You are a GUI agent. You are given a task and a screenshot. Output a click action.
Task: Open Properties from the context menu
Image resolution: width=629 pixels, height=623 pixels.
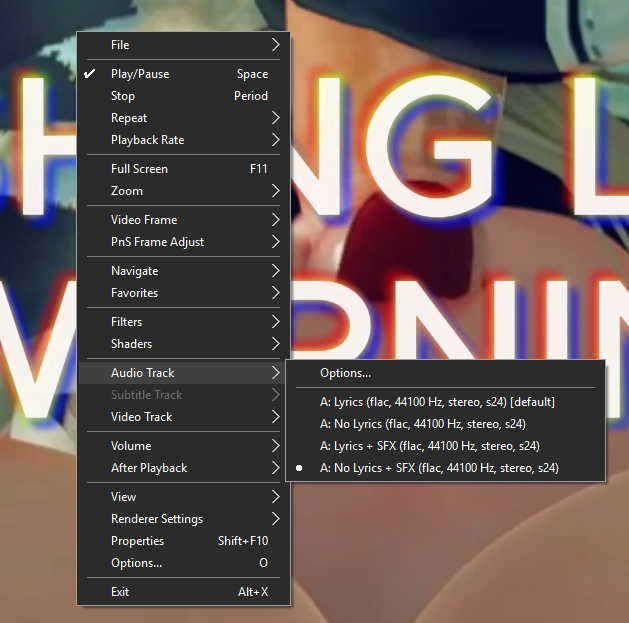[x=183, y=541]
